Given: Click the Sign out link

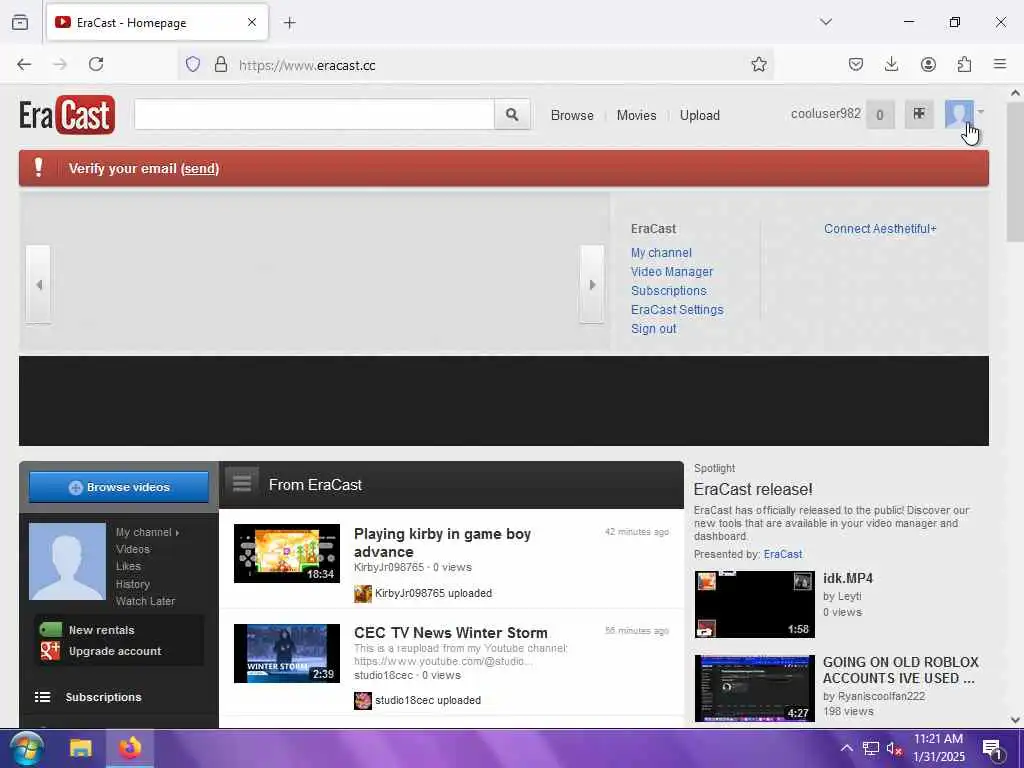Looking at the screenshot, I should pyautogui.click(x=653, y=328).
